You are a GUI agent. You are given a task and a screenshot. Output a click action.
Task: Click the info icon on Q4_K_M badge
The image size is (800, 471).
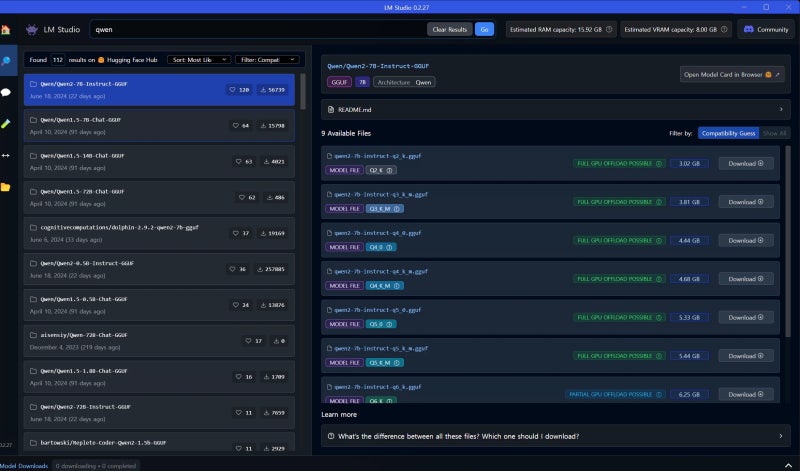[x=396, y=286]
